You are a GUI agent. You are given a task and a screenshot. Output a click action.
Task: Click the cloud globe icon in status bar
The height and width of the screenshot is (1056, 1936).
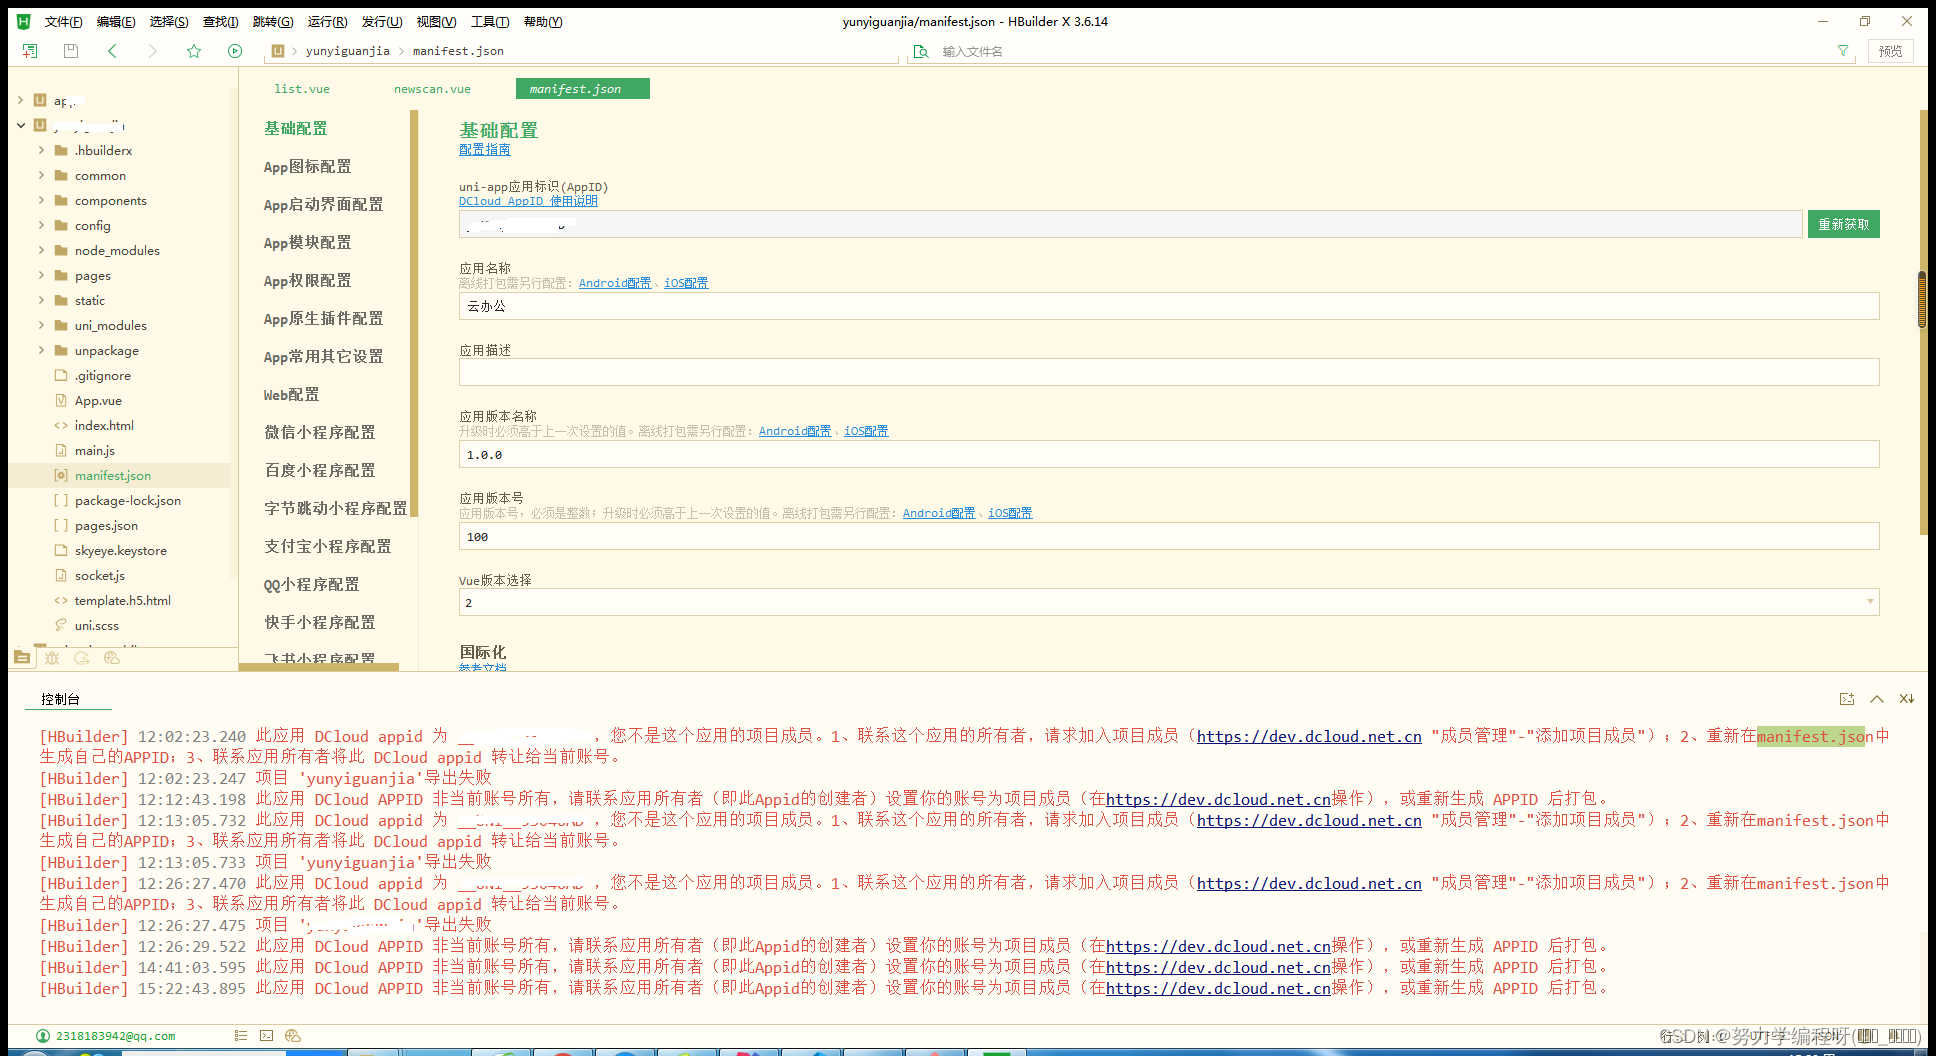click(x=293, y=1036)
